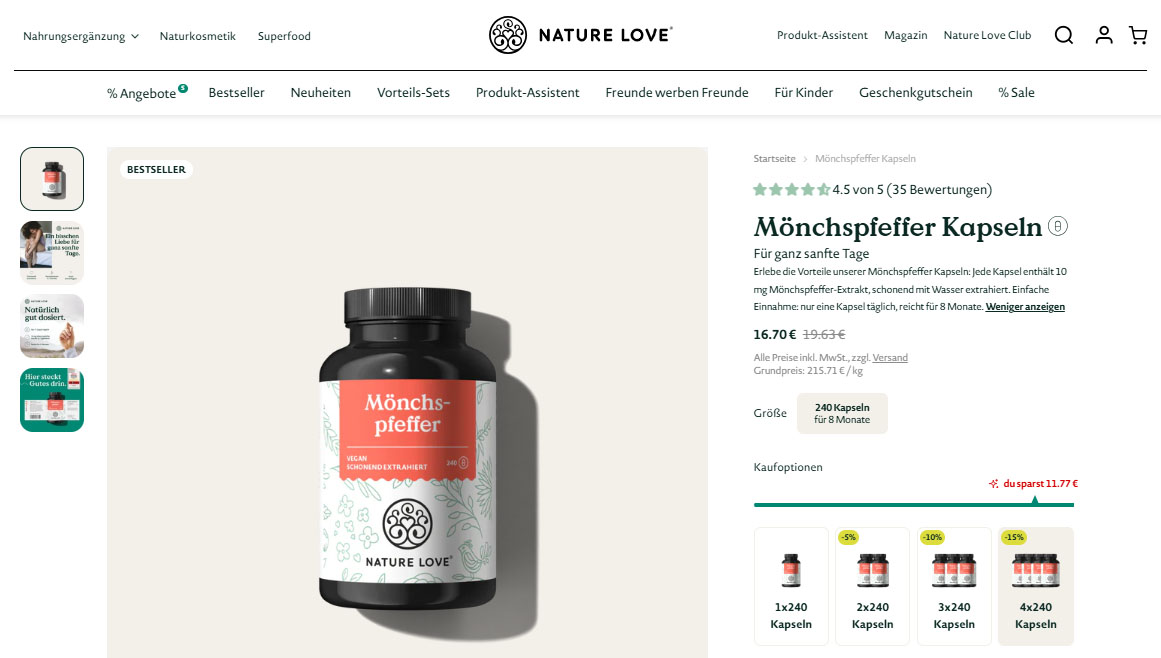Expand the Nahrungsergänzung dropdown menu
This screenshot has height=658, width=1161.
pos(81,36)
